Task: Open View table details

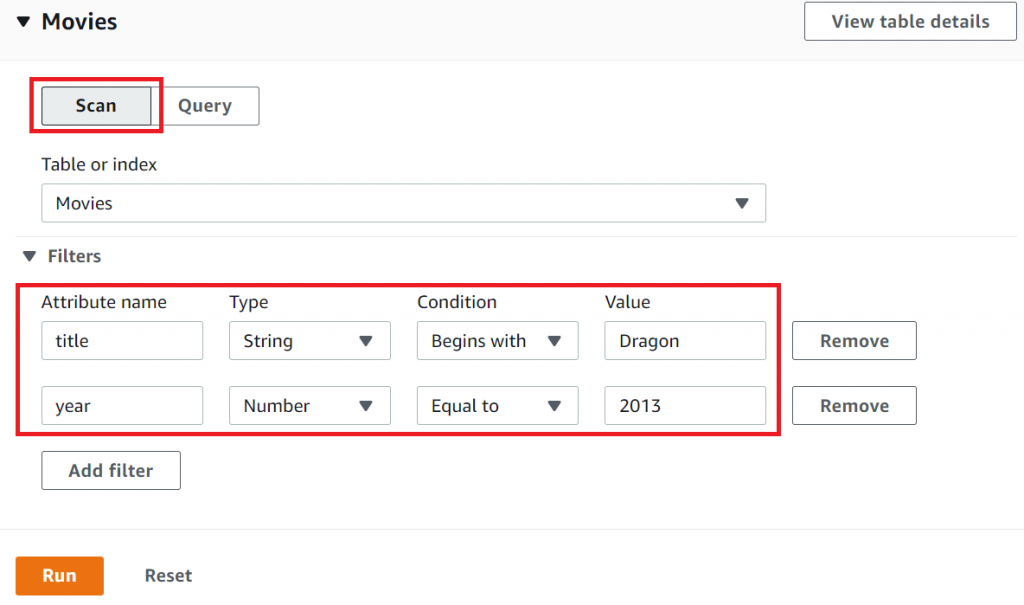Action: point(910,21)
